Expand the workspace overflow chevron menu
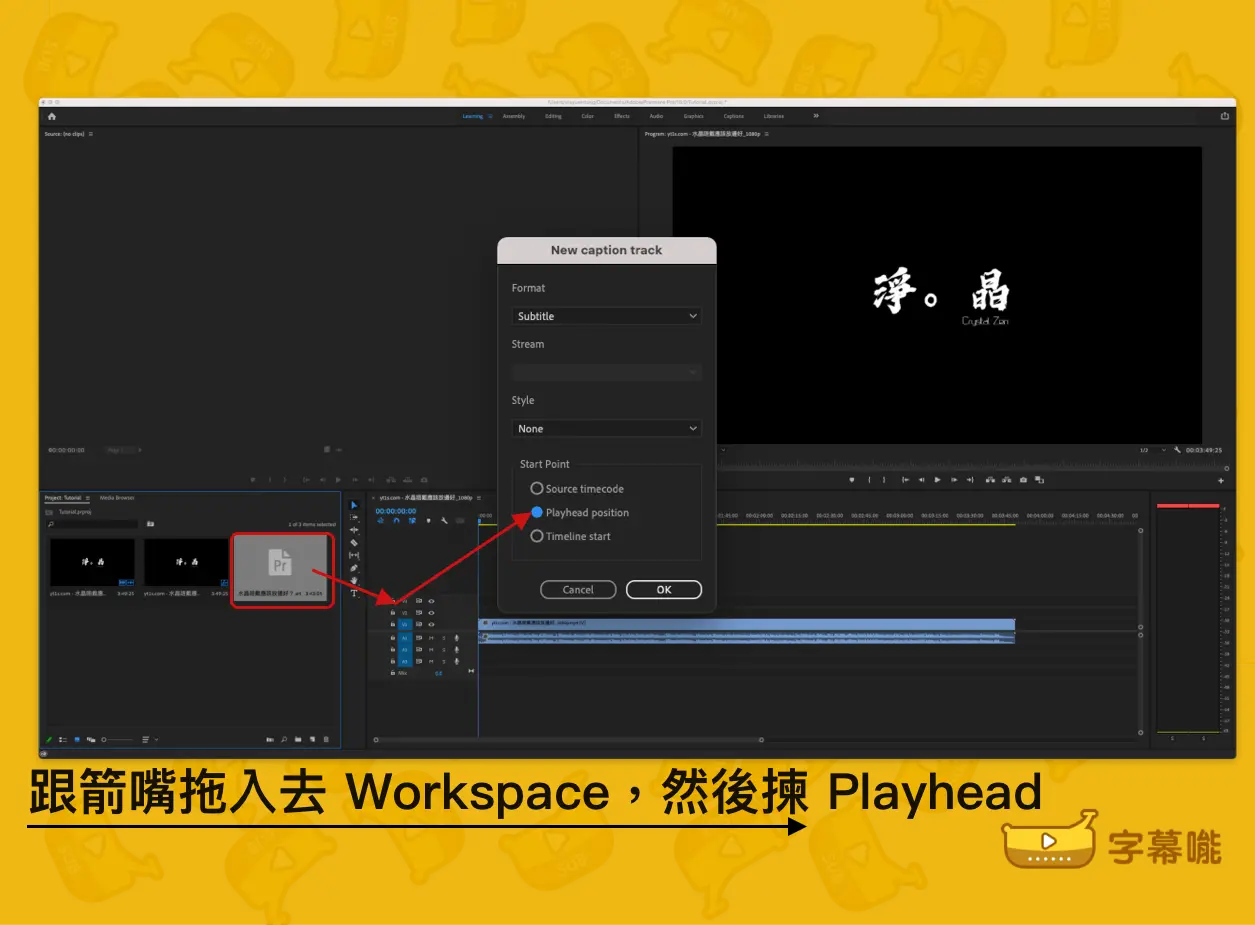The image size is (1255, 925). point(816,116)
